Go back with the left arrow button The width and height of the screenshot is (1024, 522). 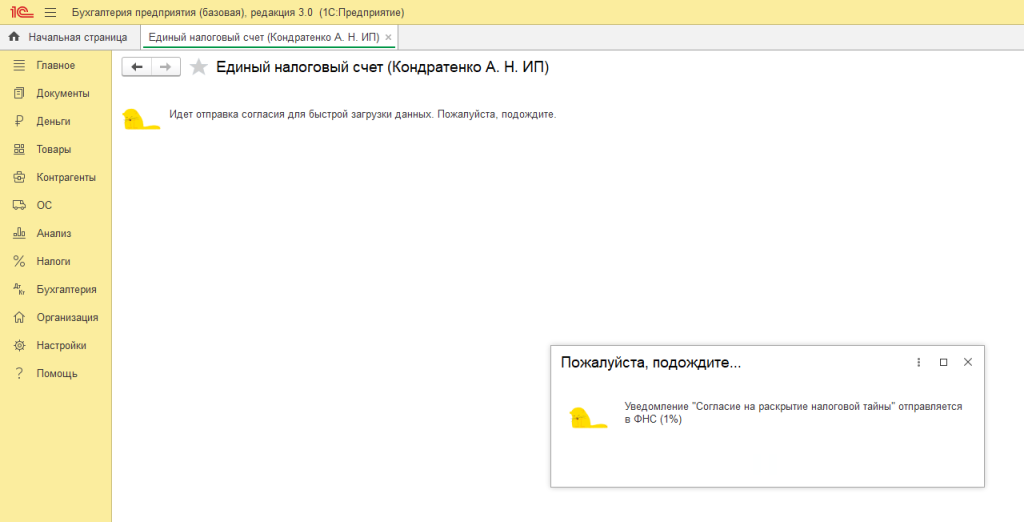(x=136, y=67)
